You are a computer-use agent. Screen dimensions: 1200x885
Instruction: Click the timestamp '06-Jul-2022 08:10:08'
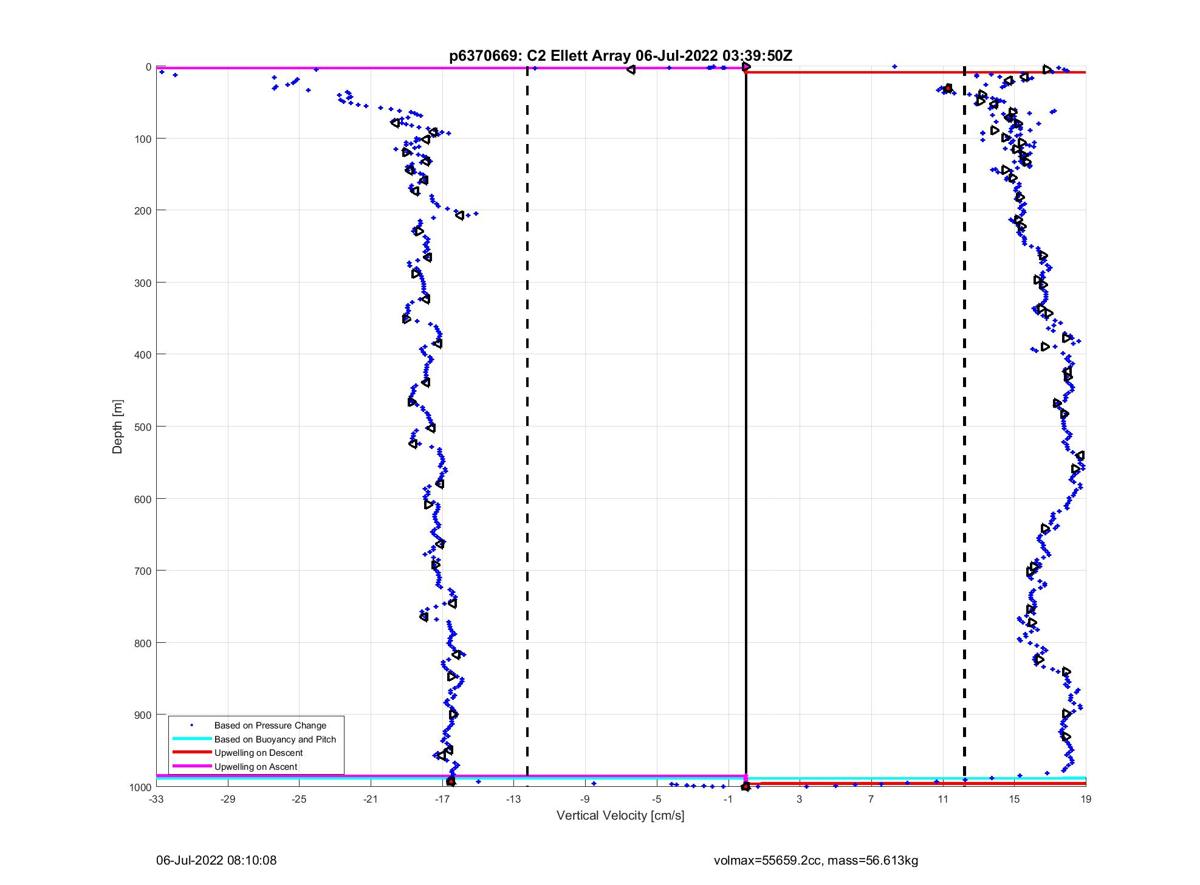216,860
